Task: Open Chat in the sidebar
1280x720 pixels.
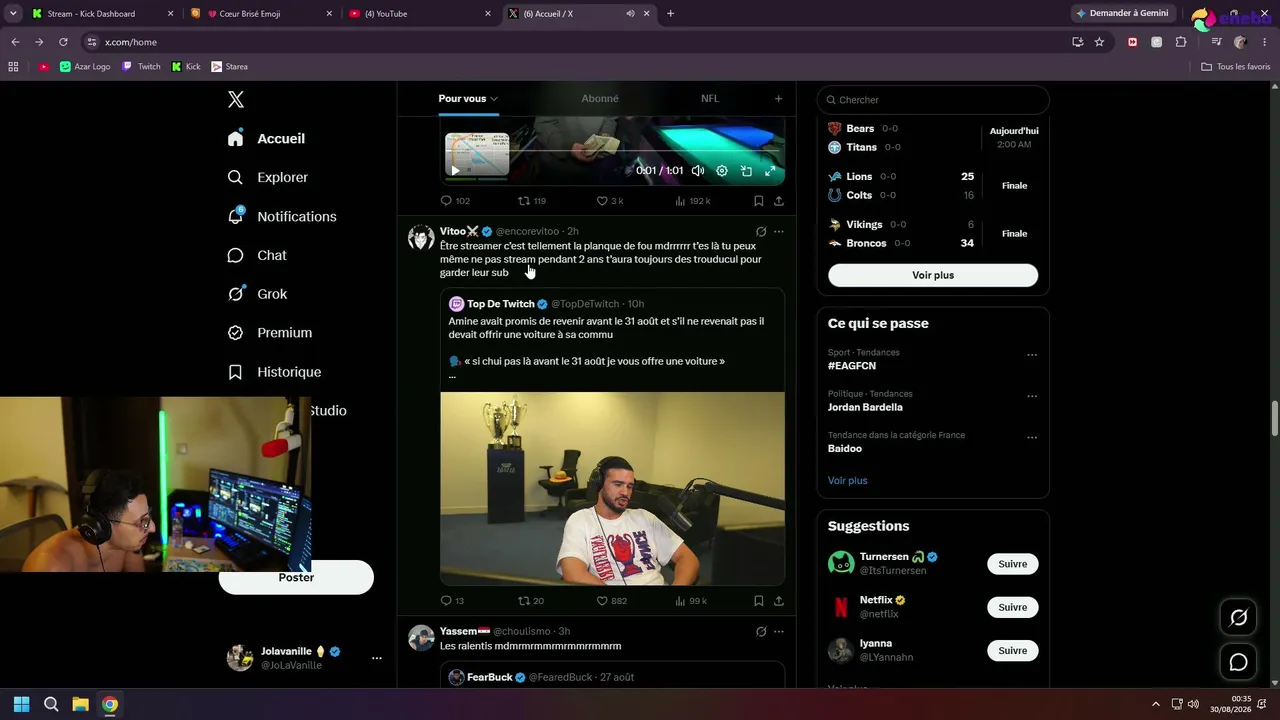Action: (257, 255)
